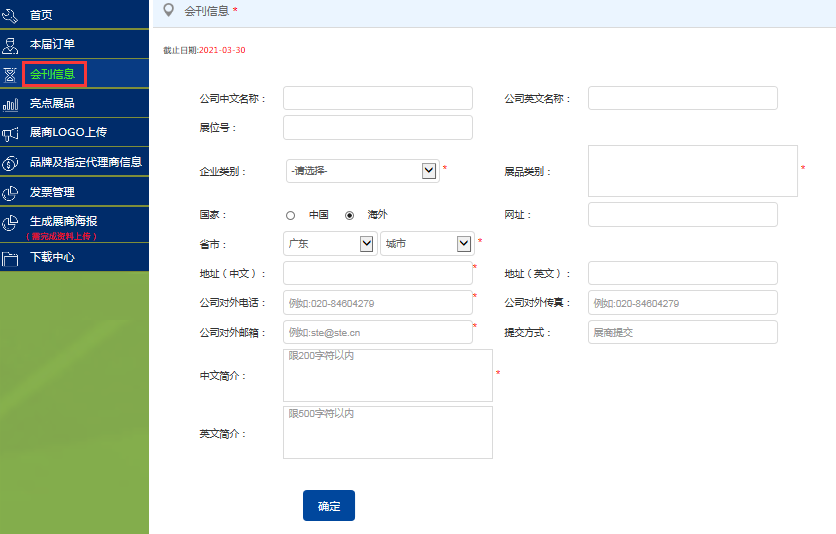This screenshot has height=534, width=836.
Task: Click the pie chart icon beside 发票管理
Action: pos(11,192)
